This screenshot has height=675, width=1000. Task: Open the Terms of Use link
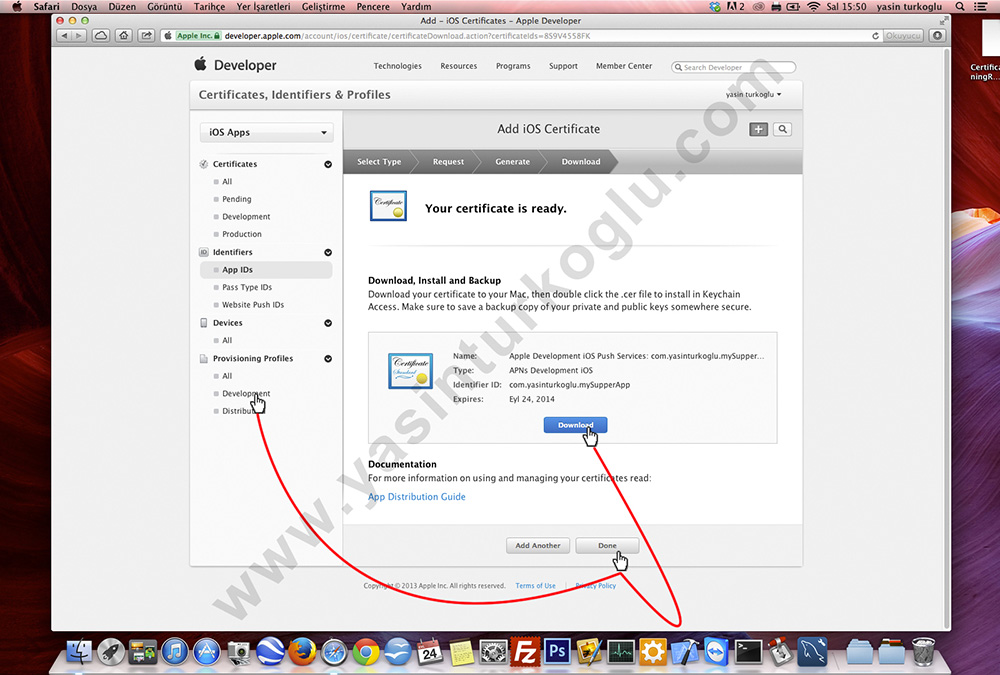535,586
